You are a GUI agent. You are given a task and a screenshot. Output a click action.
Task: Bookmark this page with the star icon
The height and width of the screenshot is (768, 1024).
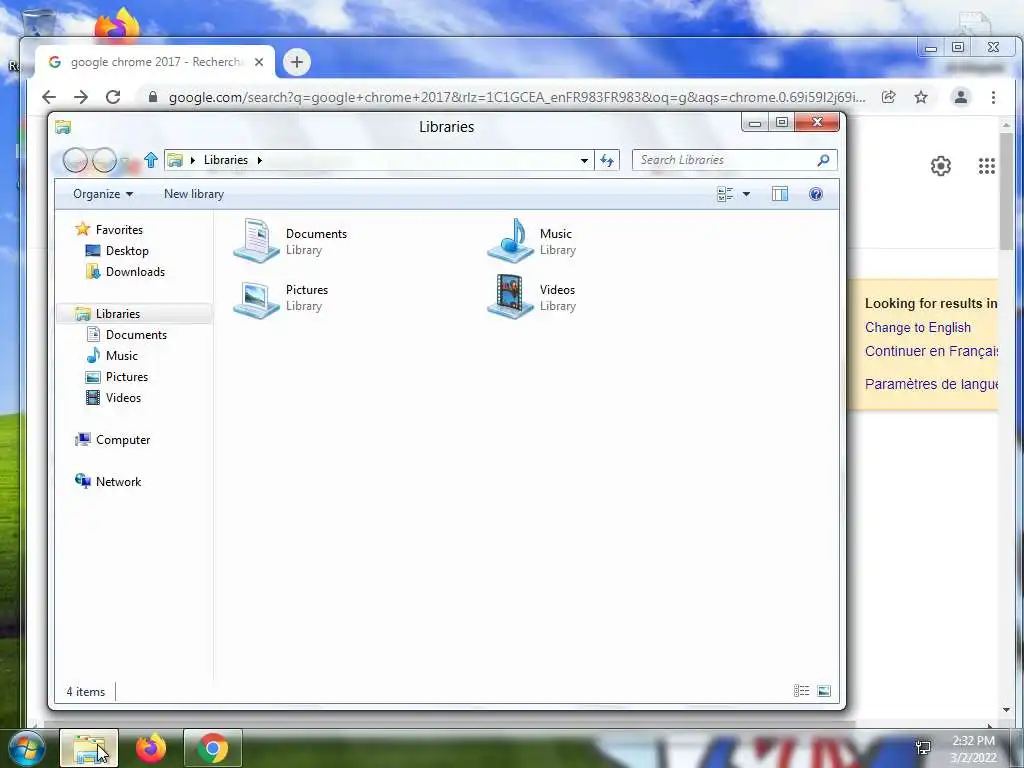(x=921, y=97)
